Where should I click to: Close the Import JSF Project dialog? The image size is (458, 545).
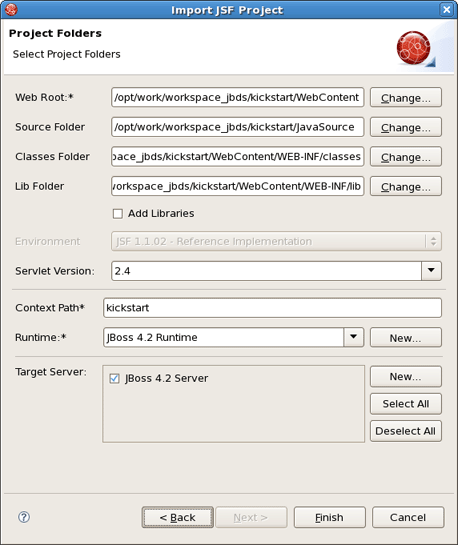pyautogui.click(x=447, y=9)
